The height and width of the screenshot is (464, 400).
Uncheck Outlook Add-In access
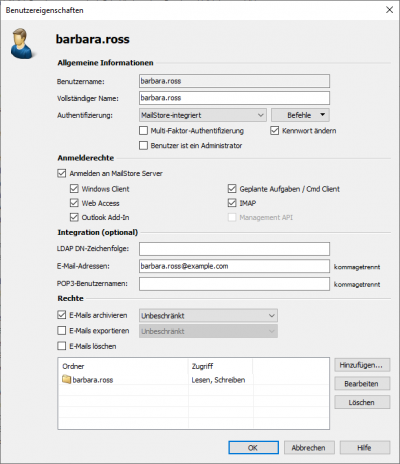74,217
